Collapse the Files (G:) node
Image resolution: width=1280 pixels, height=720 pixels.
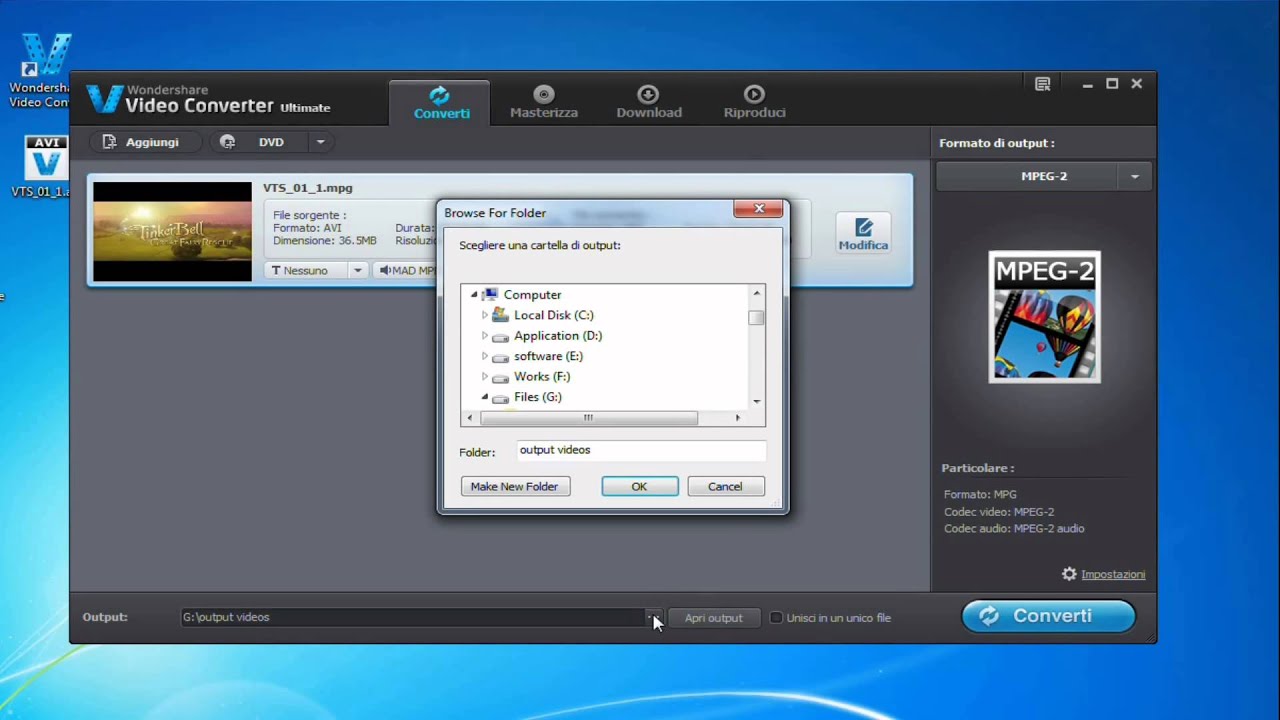pyautogui.click(x=485, y=397)
